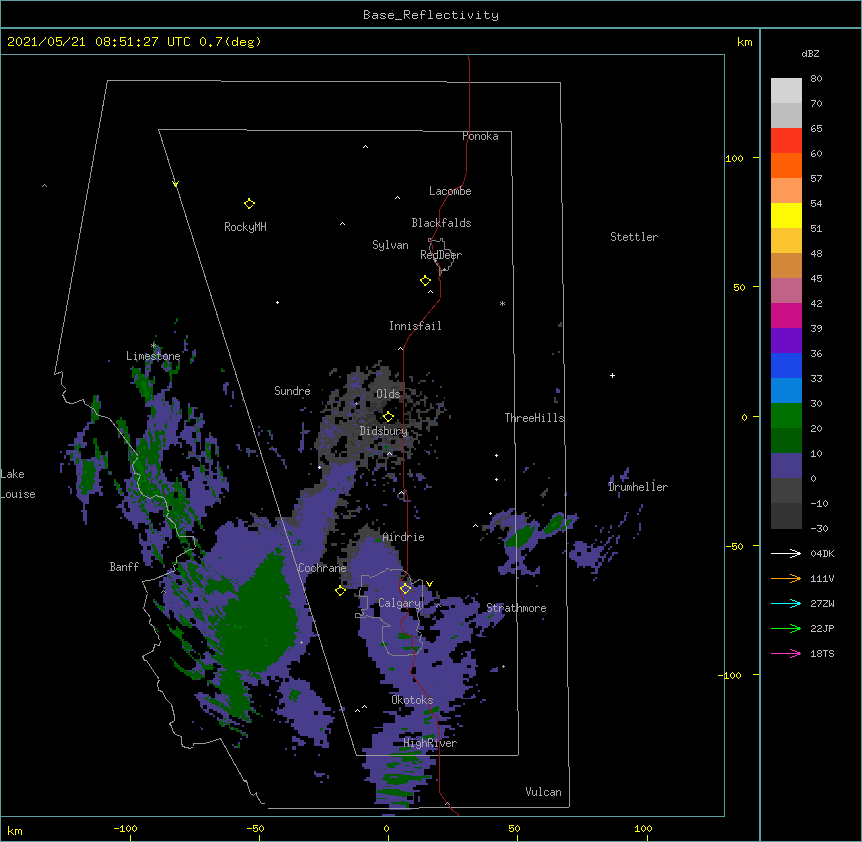Select the magenta swatch in dBZ legend
Image resolution: width=862 pixels, height=842 pixels.
click(x=786, y=315)
